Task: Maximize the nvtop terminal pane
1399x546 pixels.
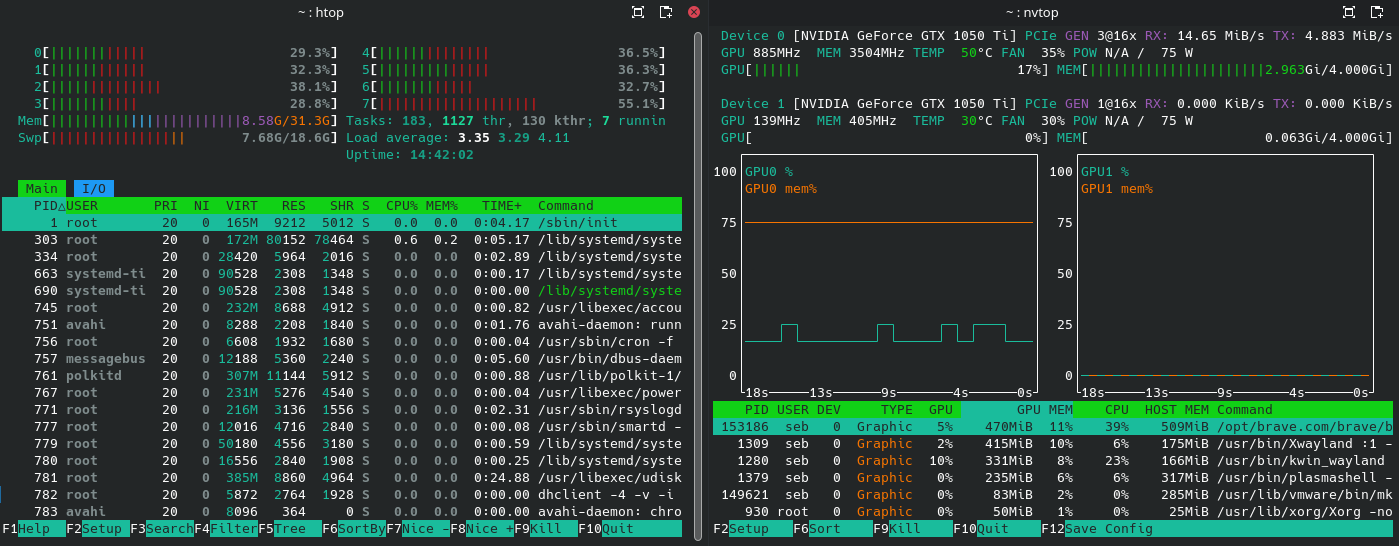Action: pyautogui.click(x=1349, y=12)
